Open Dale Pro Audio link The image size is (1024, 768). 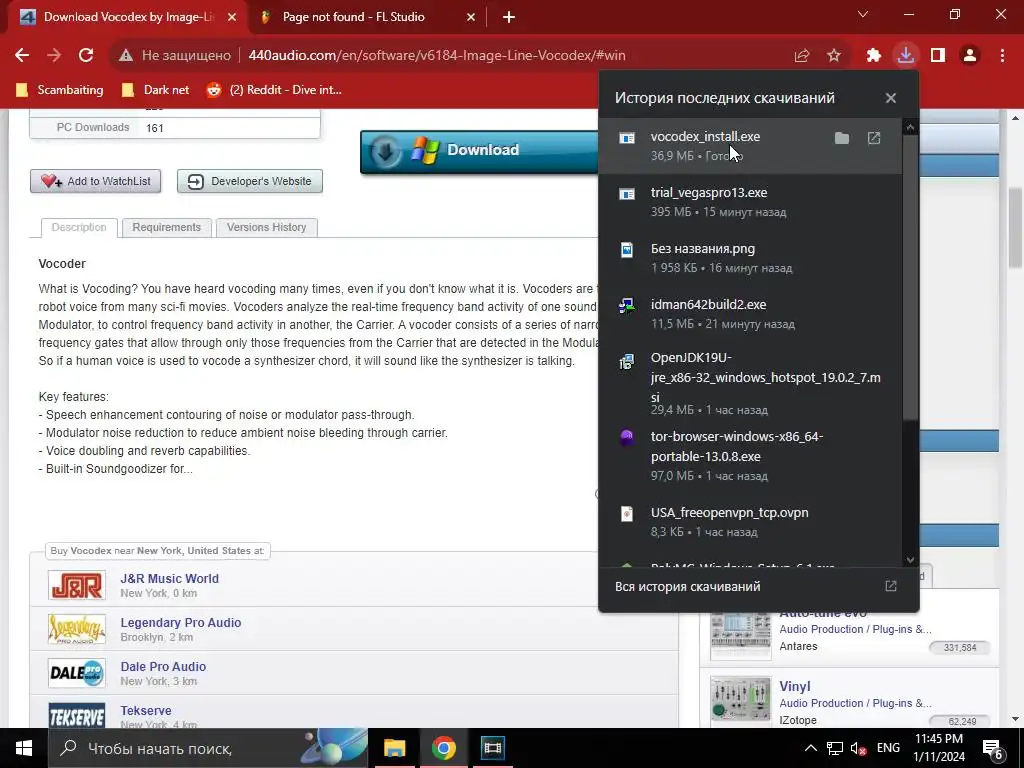coord(163,666)
